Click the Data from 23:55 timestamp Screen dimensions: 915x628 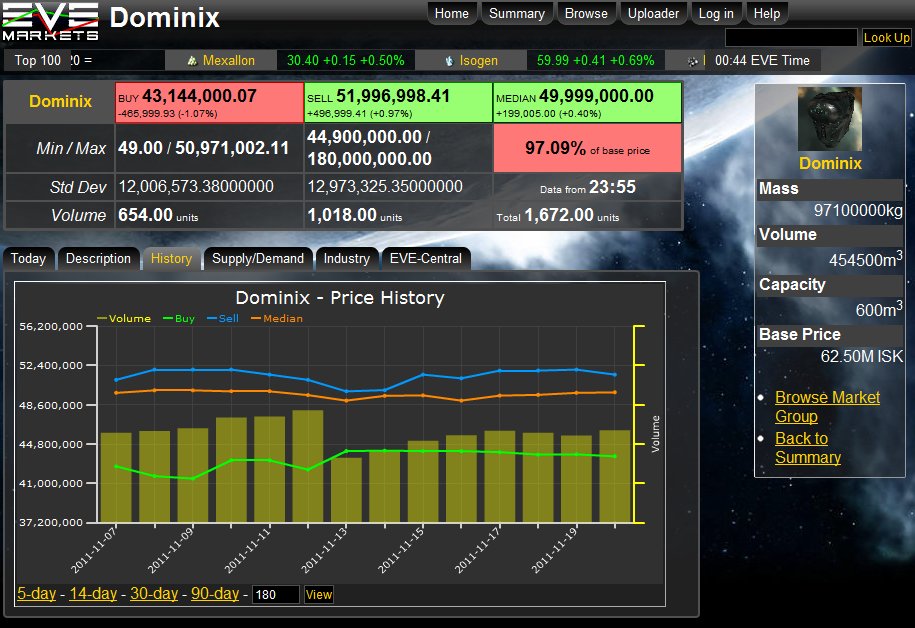[587, 187]
